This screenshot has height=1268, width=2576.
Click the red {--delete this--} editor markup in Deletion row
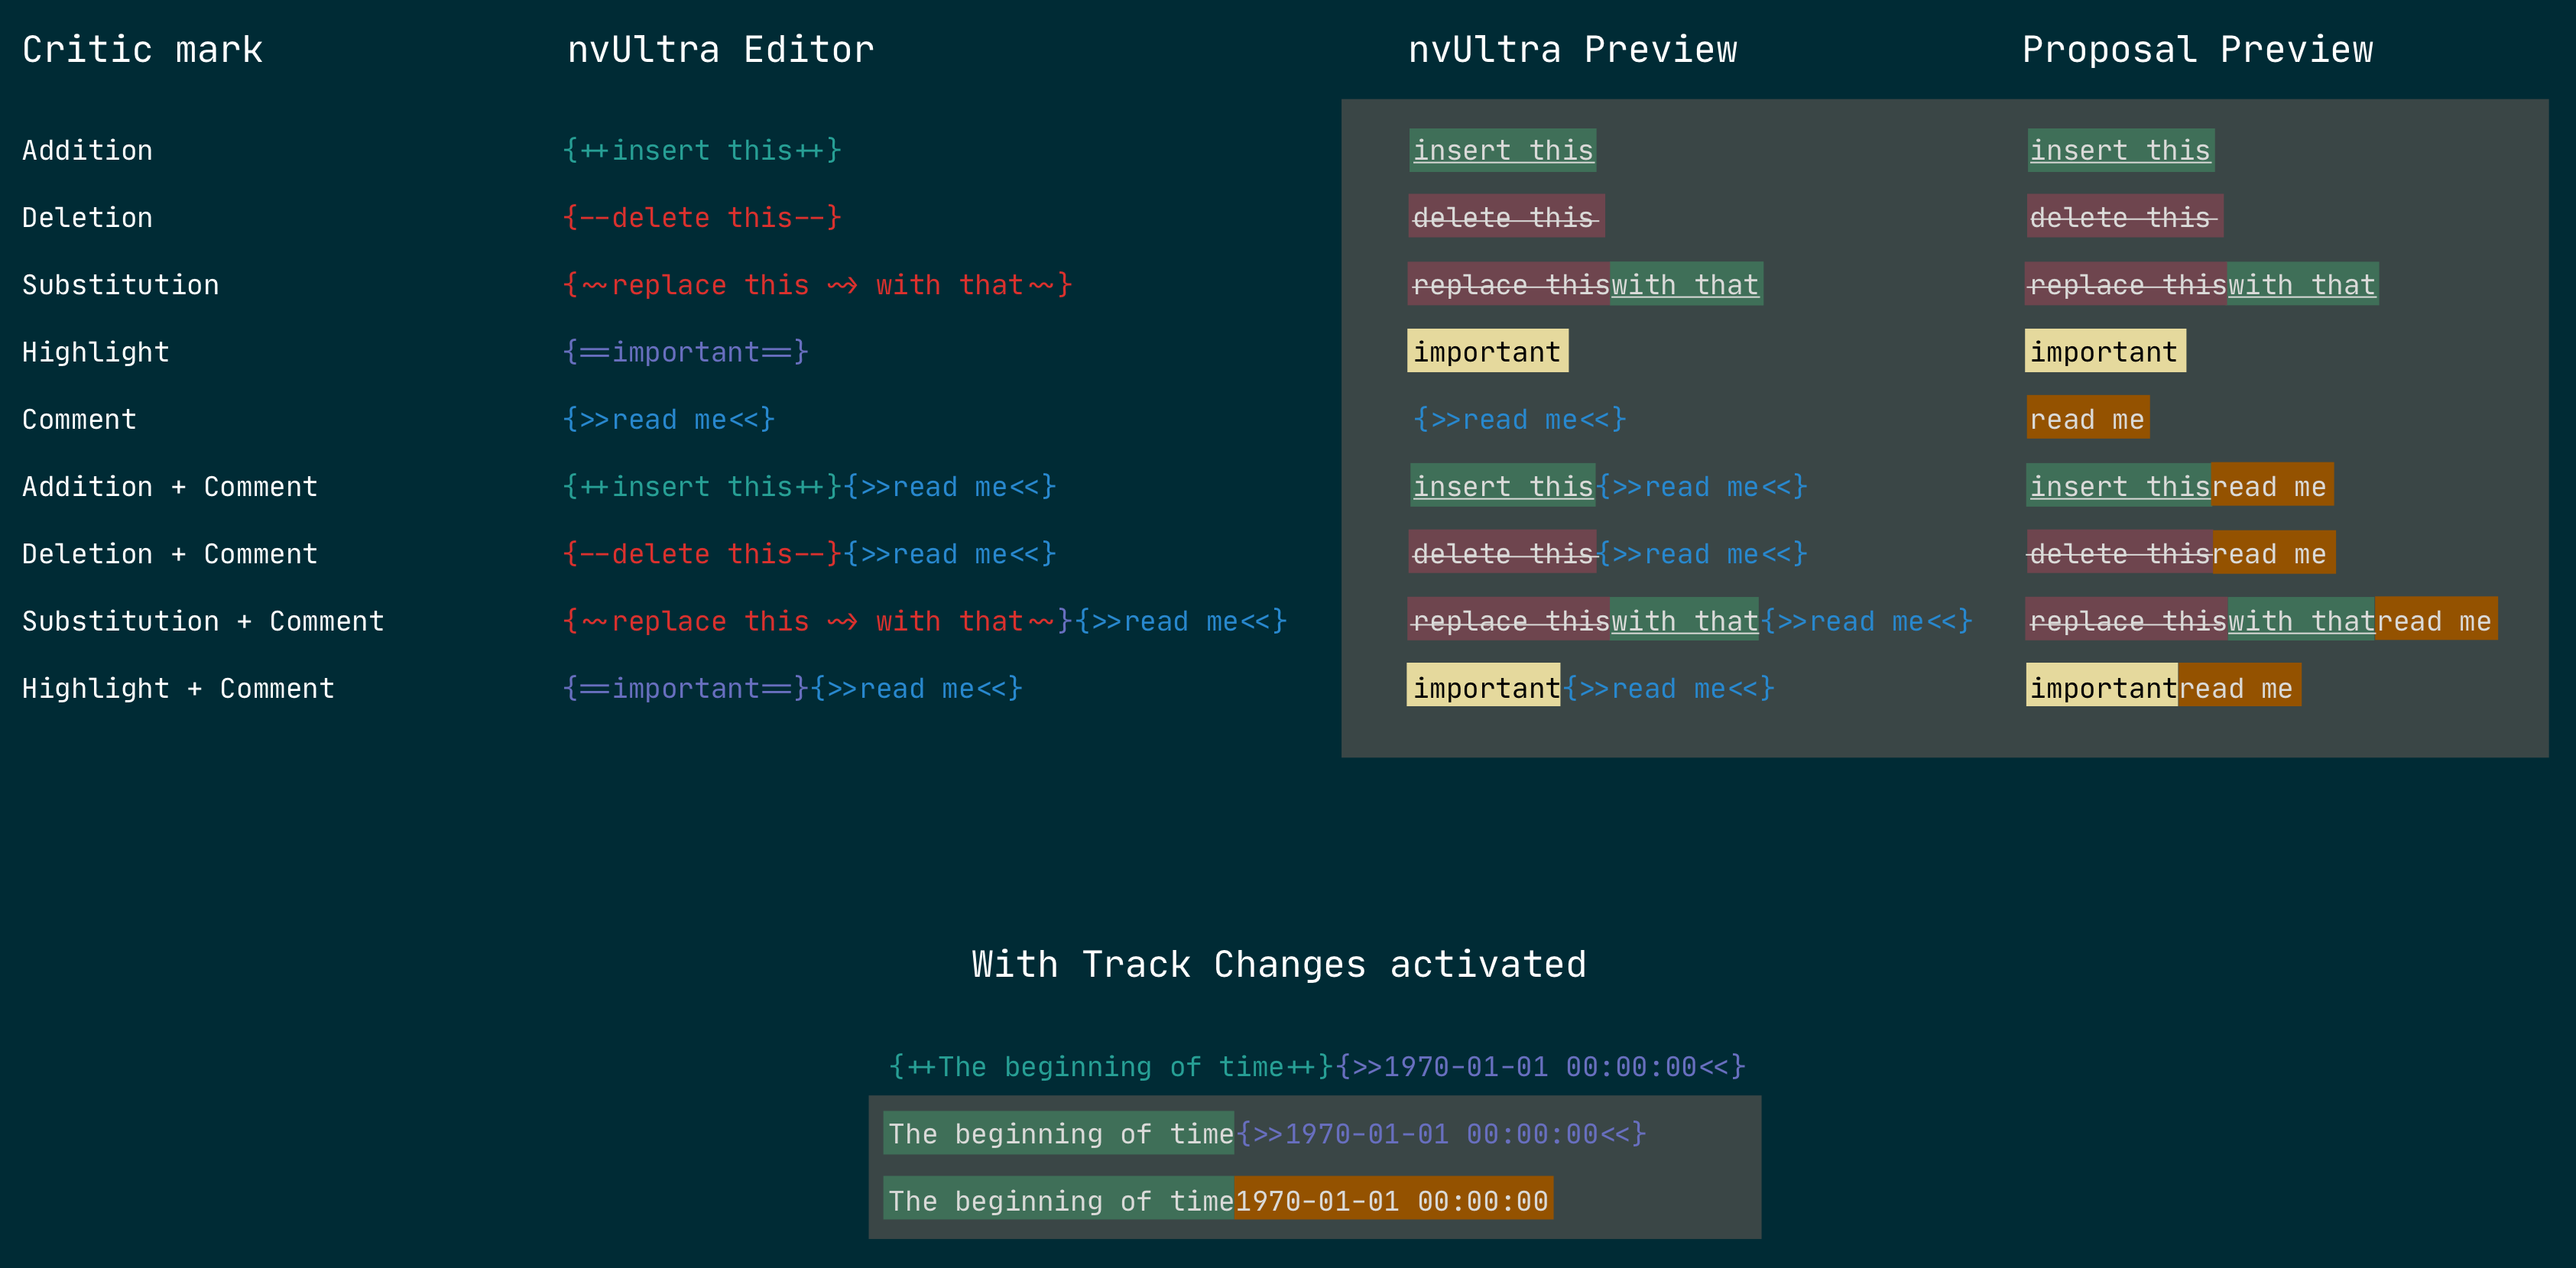702,217
